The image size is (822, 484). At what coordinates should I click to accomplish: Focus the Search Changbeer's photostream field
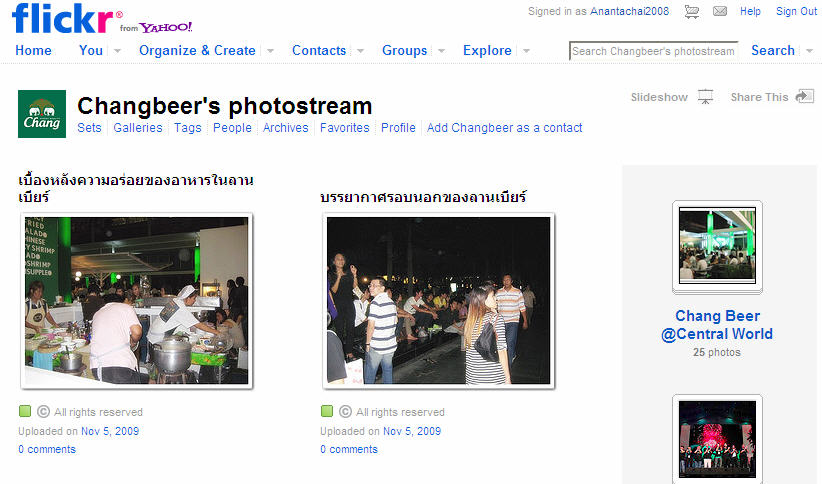tap(654, 51)
